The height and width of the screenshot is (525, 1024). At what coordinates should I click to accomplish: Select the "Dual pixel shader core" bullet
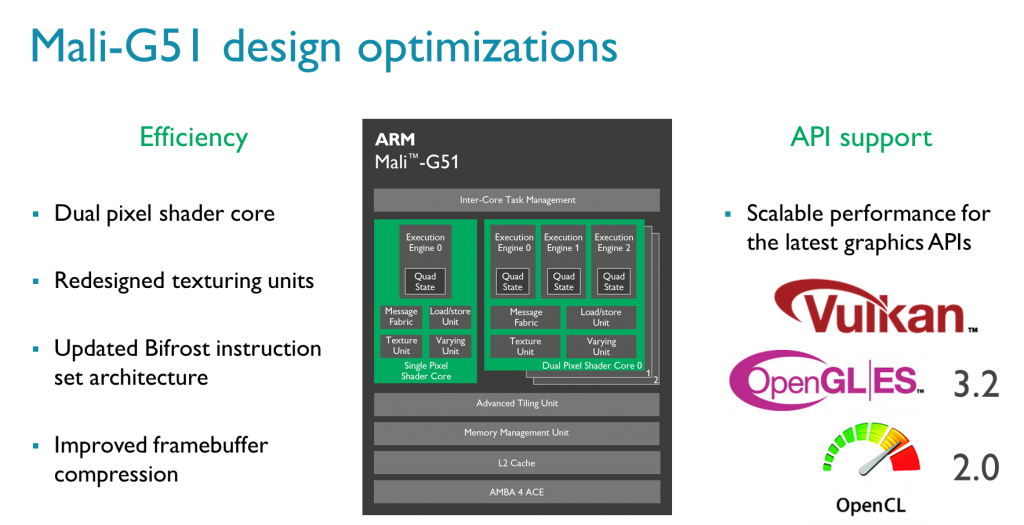164,214
